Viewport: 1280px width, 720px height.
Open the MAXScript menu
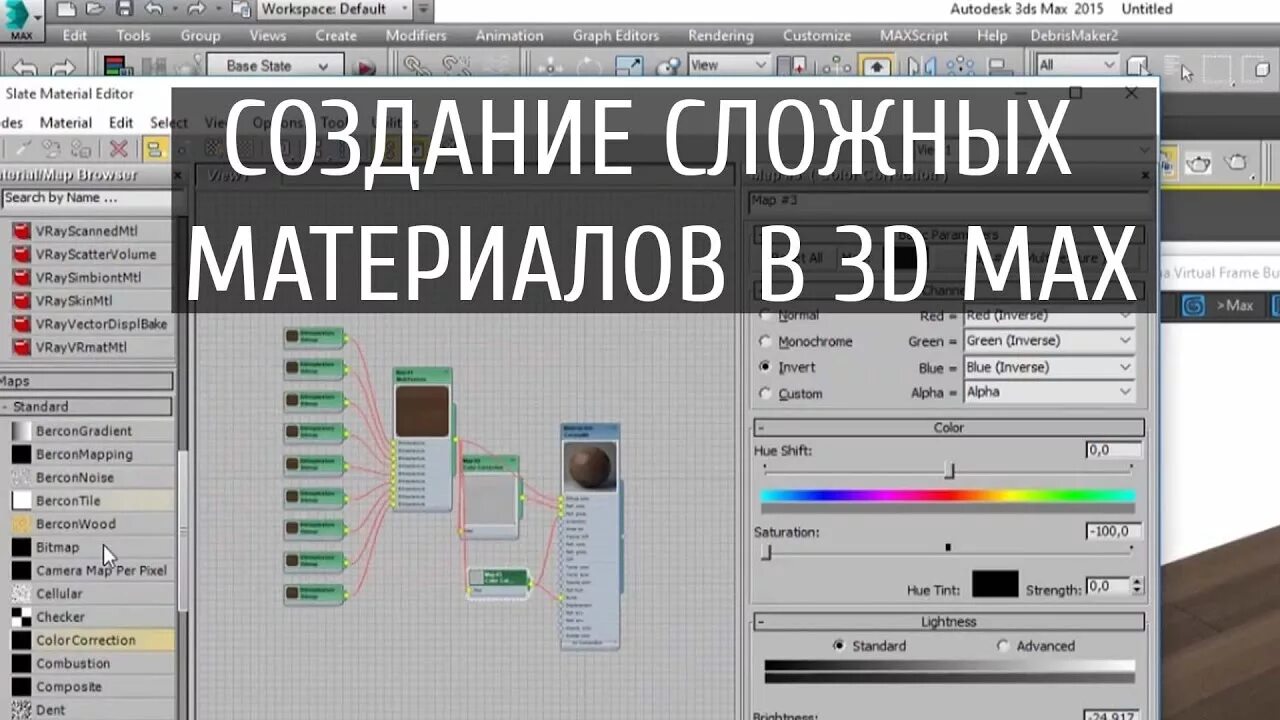[x=914, y=35]
